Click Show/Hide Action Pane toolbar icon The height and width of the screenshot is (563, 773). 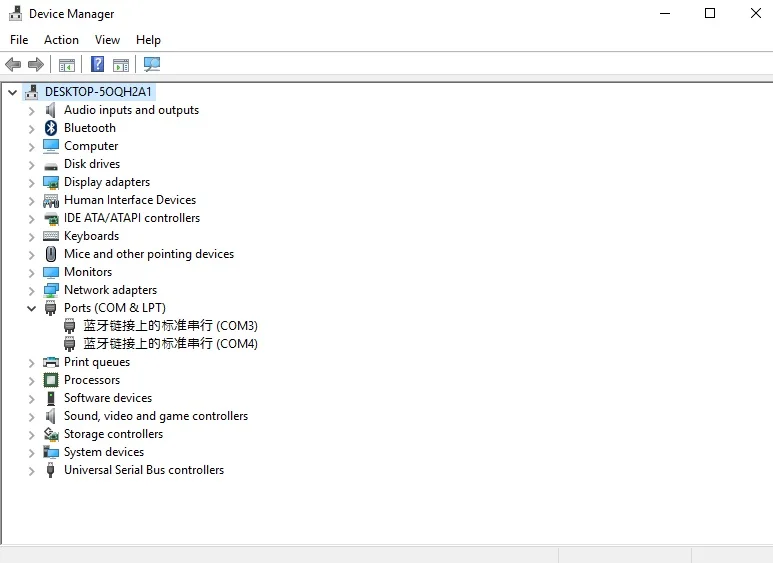pos(121,65)
